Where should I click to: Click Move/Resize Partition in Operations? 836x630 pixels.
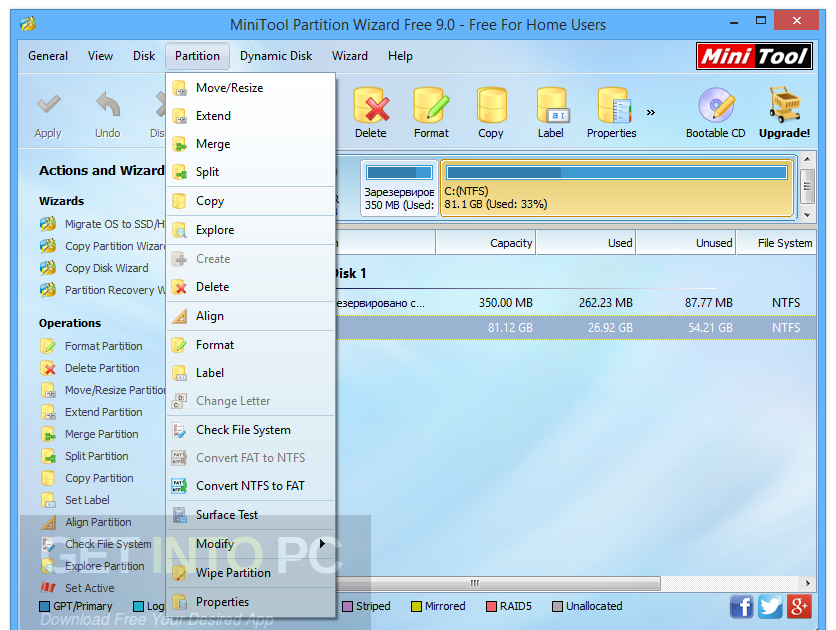[x=103, y=390]
